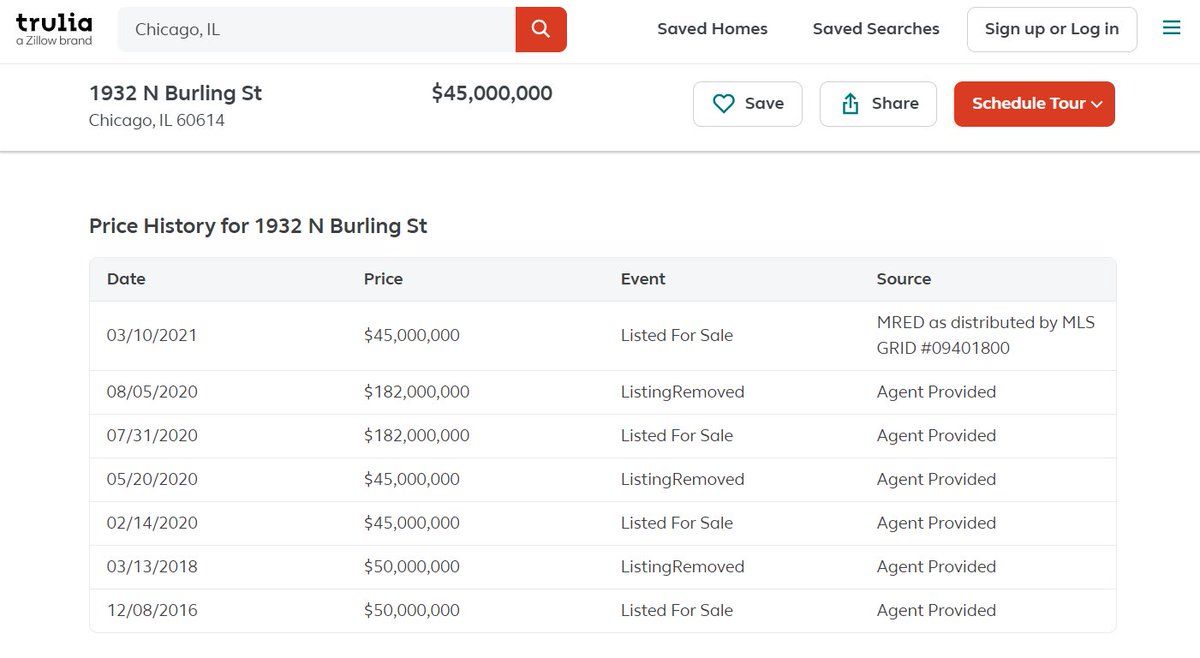This screenshot has width=1200, height=658.
Task: Focus the Chicago, IL search field
Action: coord(317,29)
